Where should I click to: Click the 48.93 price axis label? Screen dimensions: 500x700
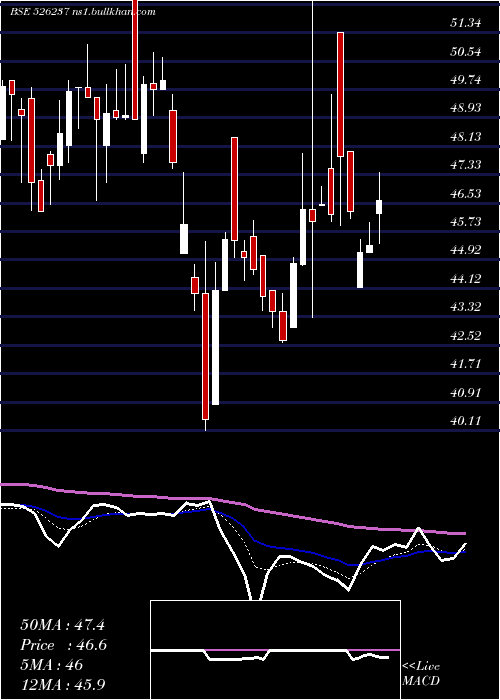pyautogui.click(x=466, y=108)
